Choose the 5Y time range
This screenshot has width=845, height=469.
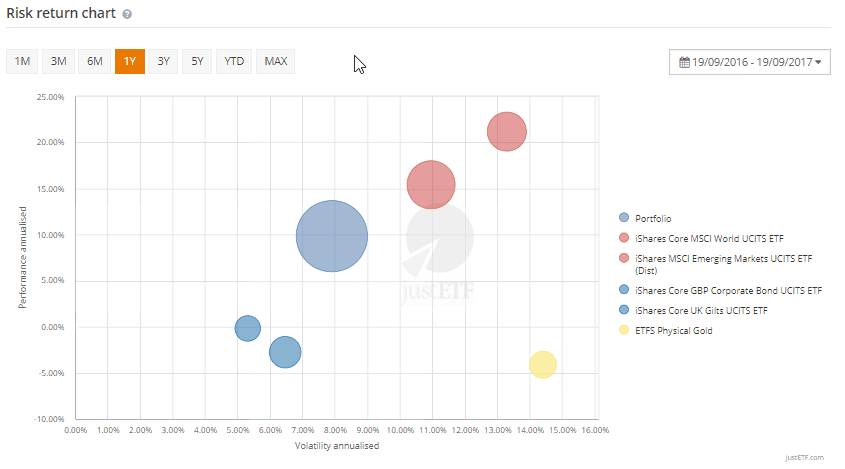tap(198, 61)
